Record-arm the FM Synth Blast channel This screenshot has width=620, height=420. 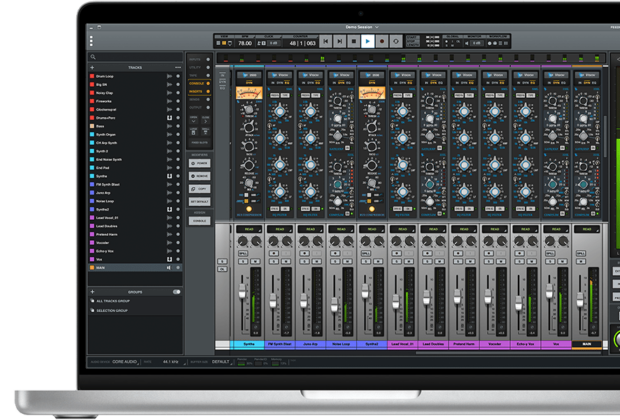[273, 253]
